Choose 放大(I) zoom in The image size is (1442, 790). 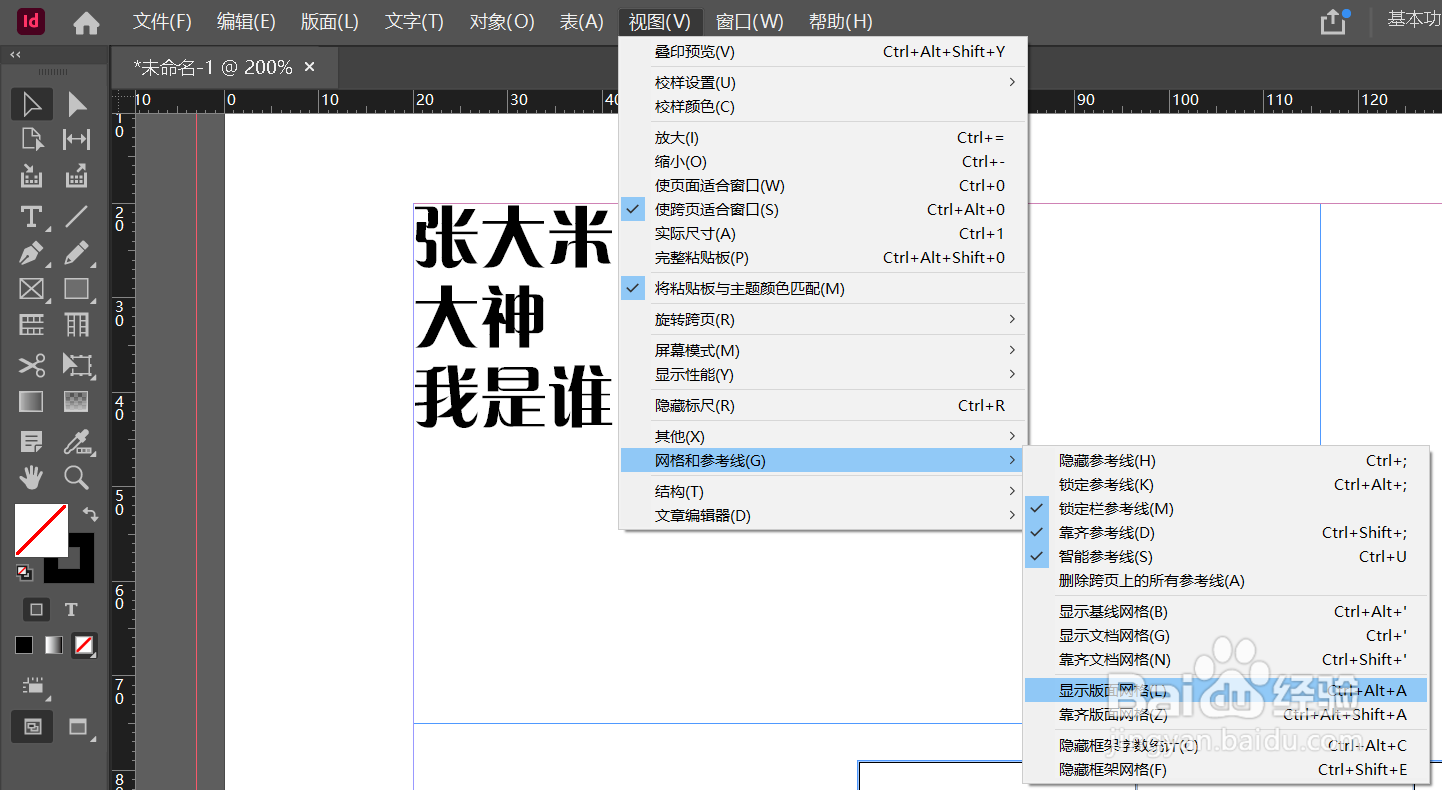tap(824, 138)
